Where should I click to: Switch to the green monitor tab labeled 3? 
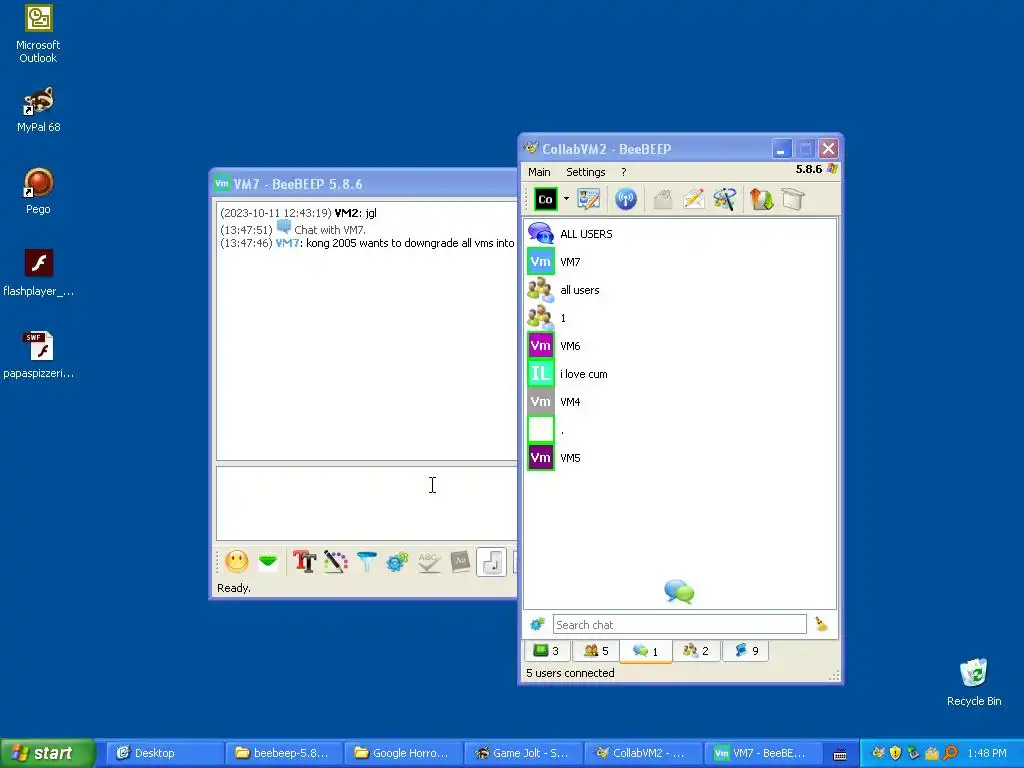(547, 650)
